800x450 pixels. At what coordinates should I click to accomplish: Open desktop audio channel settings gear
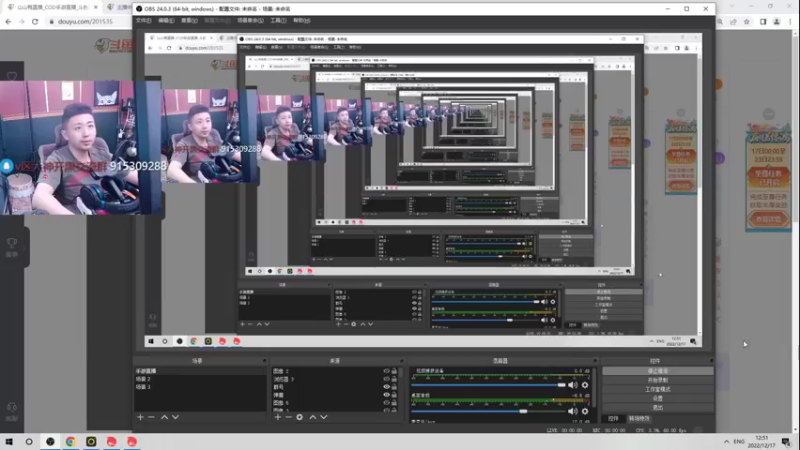tap(585, 411)
